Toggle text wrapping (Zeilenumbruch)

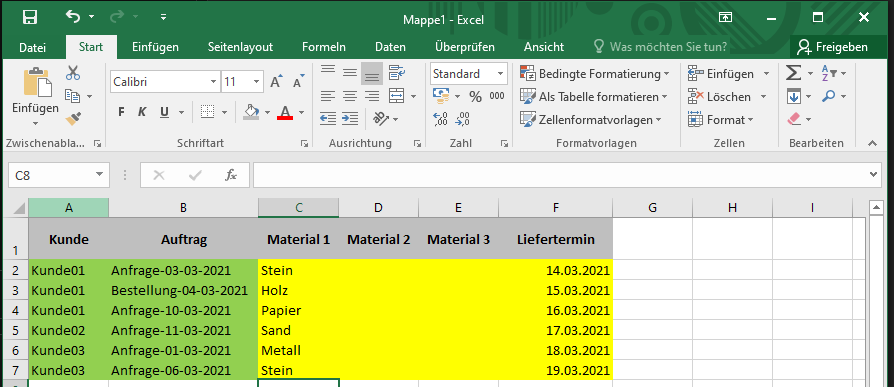(397, 72)
